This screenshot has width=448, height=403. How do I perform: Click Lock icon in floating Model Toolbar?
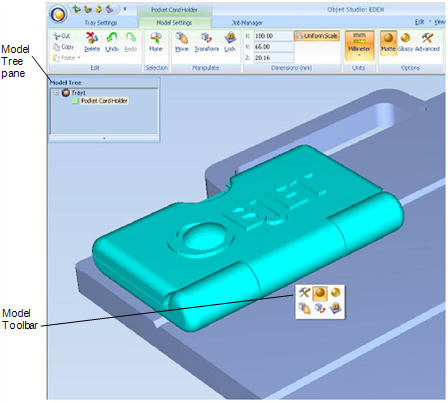[x=336, y=308]
